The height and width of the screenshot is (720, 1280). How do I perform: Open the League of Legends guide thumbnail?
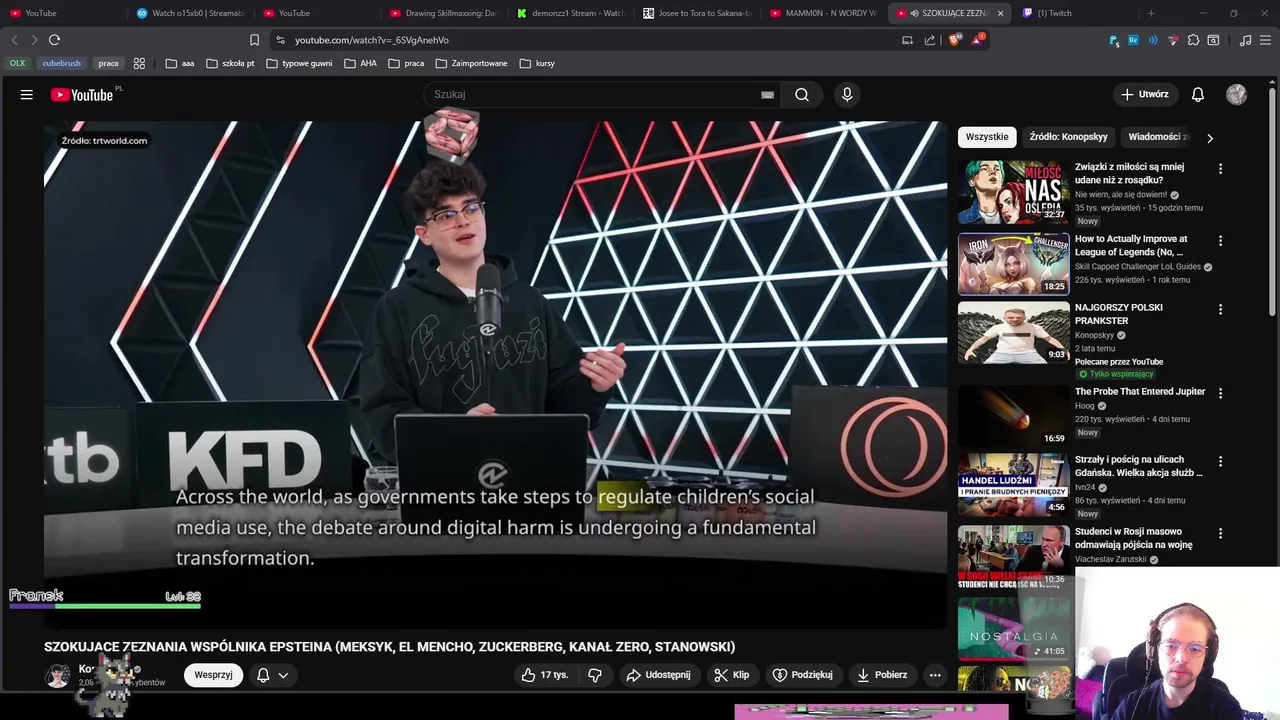coord(1013,264)
